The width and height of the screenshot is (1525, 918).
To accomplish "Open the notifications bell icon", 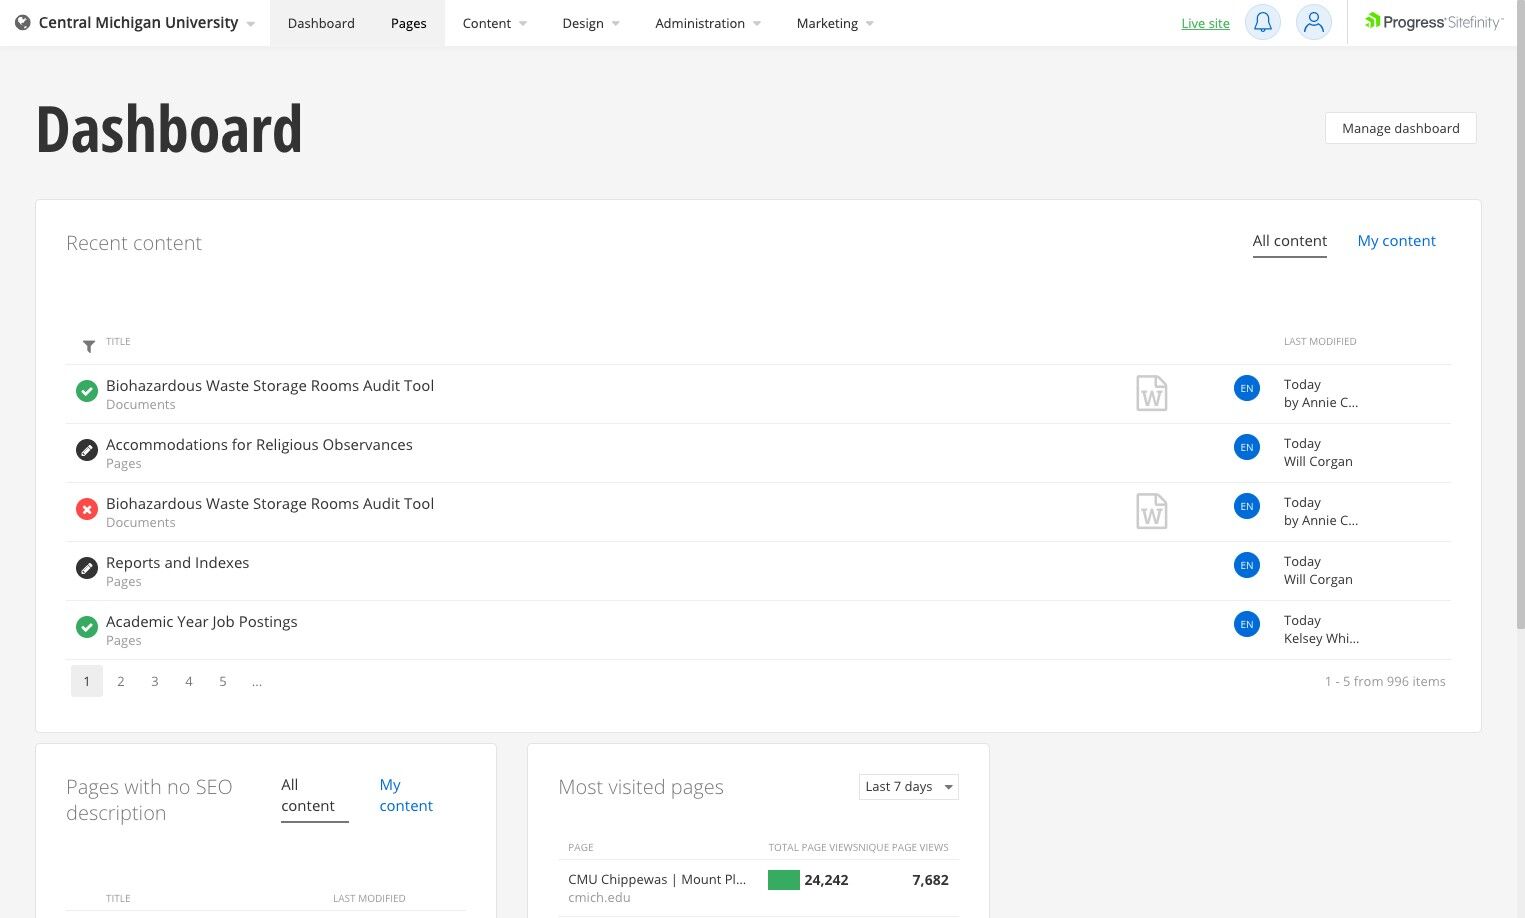I will [x=1263, y=22].
